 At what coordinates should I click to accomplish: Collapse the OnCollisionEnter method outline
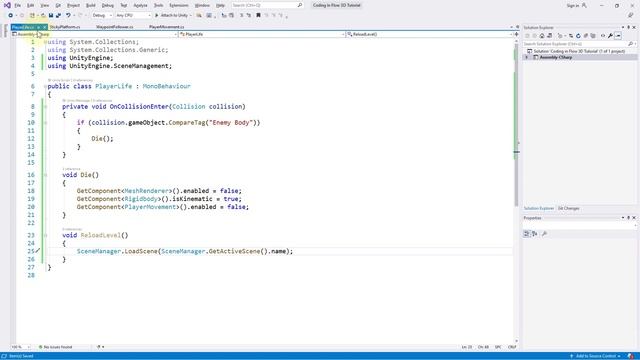(45, 107)
